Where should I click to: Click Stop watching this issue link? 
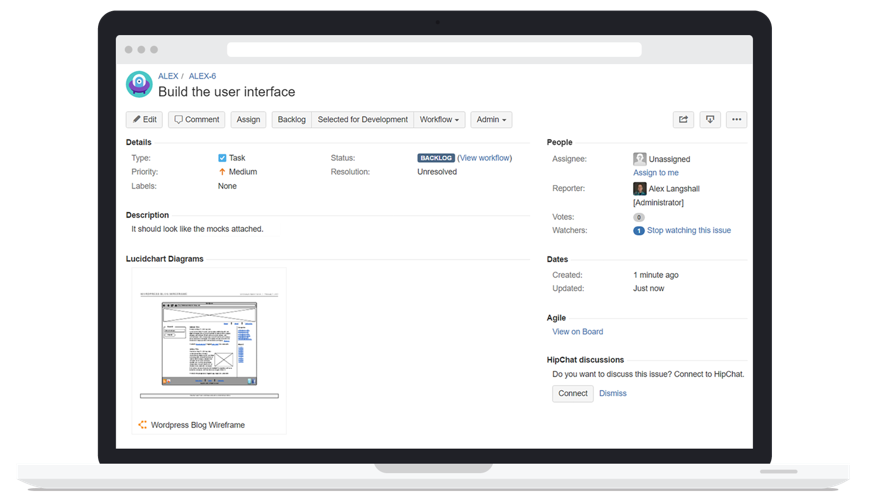pos(689,231)
